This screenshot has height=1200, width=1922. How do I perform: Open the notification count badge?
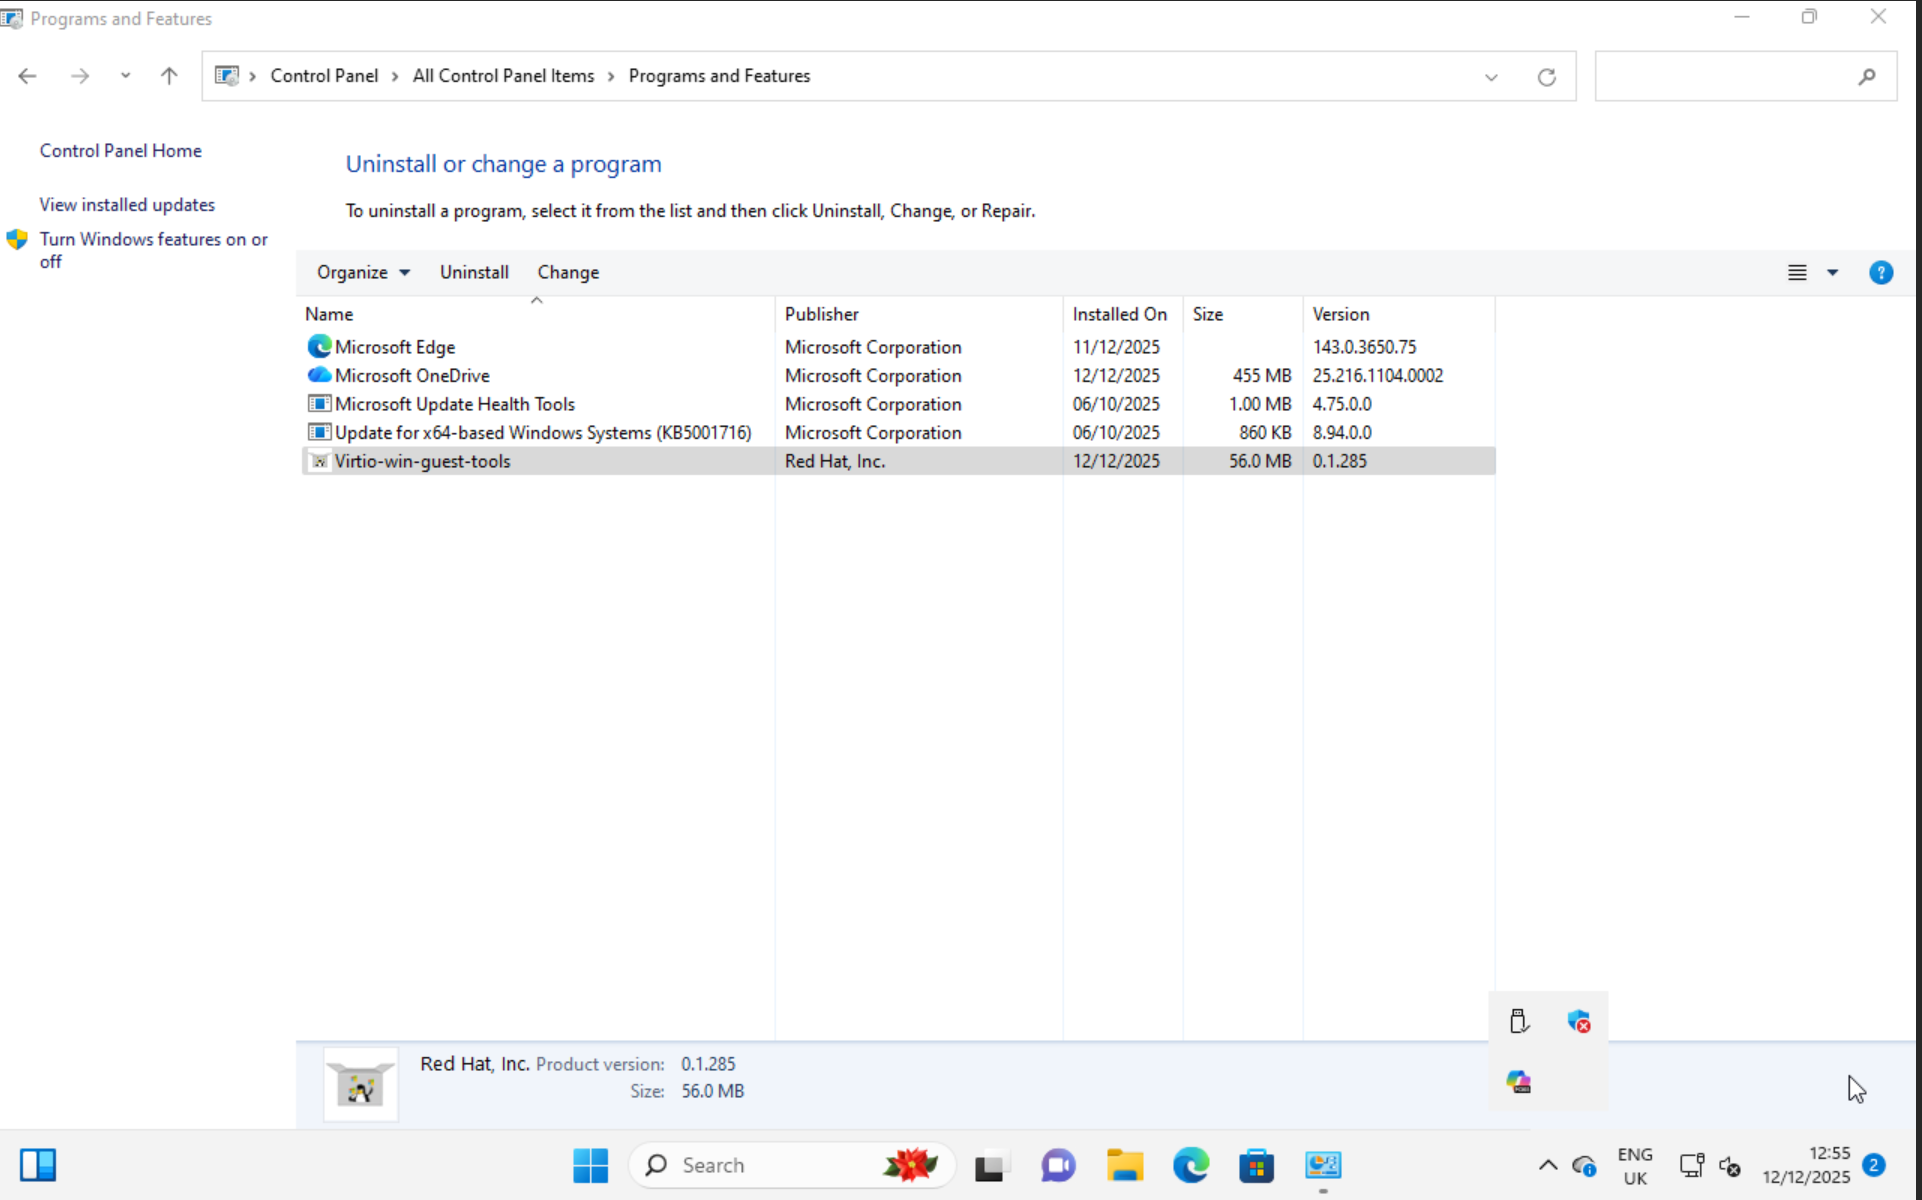pos(1874,1165)
